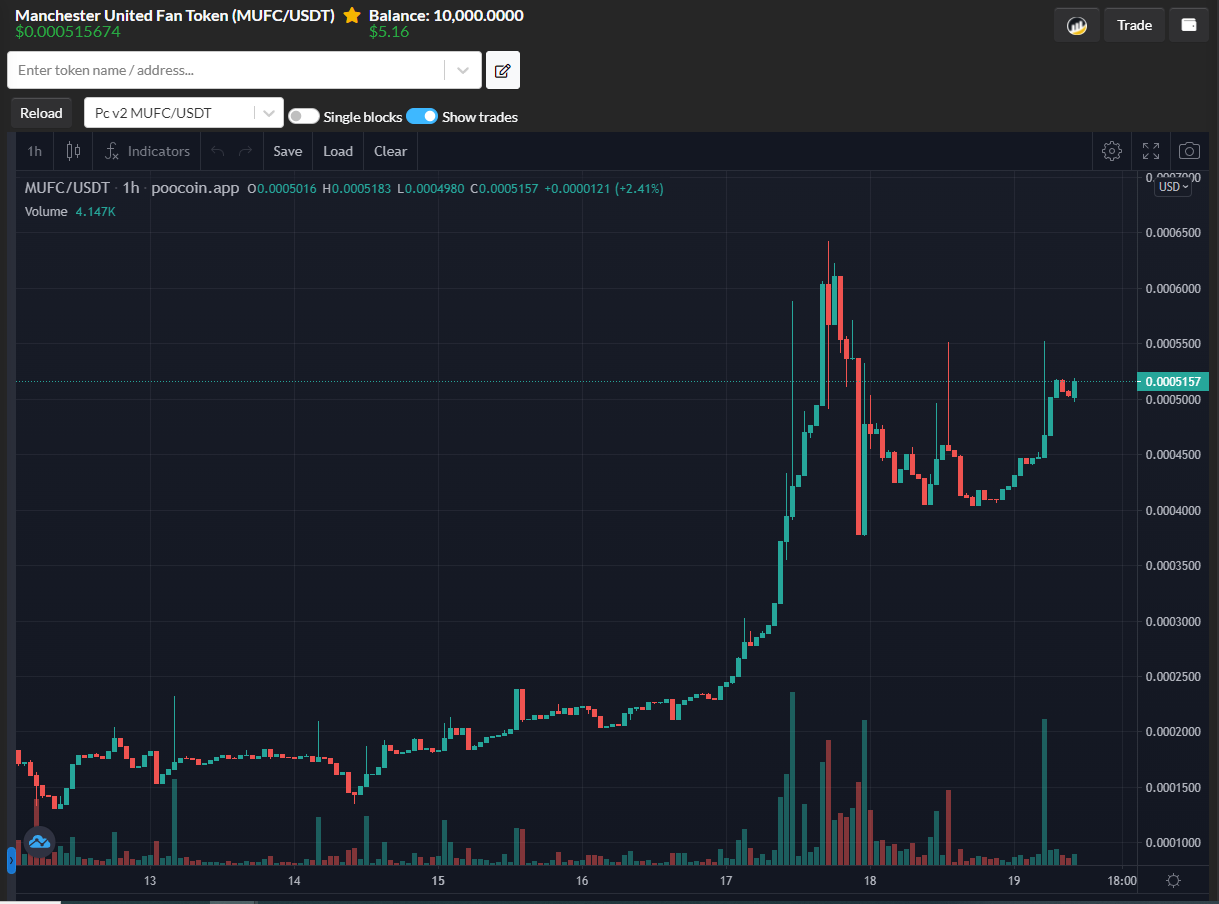Click the edit token list icon

503,70
